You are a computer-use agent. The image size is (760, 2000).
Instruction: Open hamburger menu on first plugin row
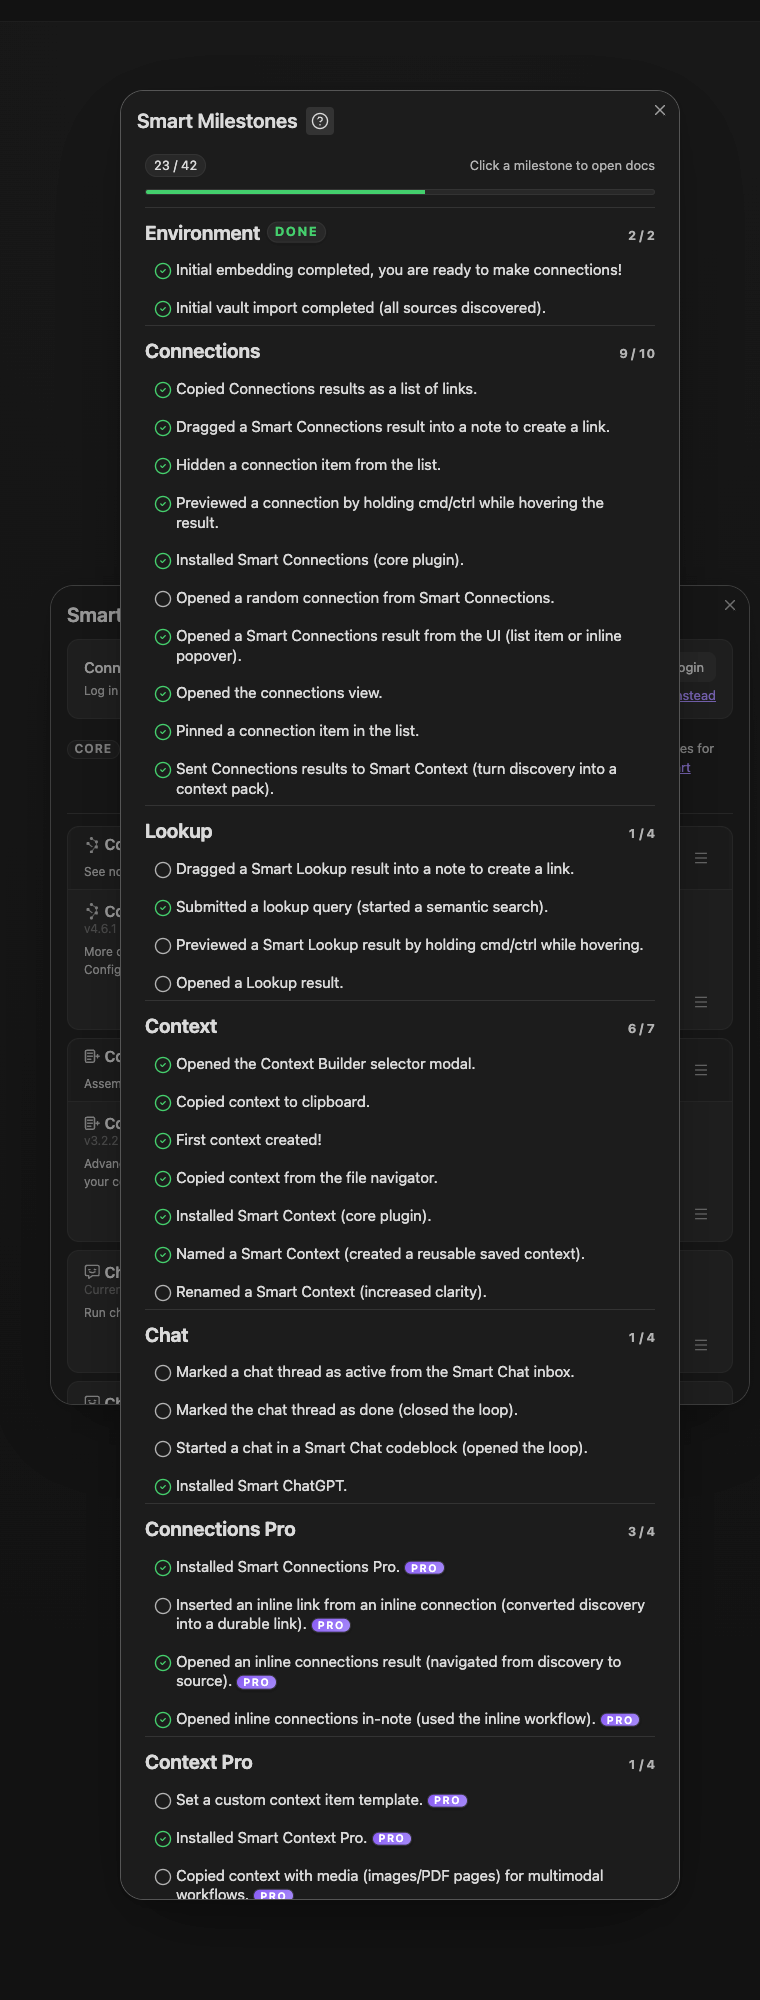pos(701,858)
